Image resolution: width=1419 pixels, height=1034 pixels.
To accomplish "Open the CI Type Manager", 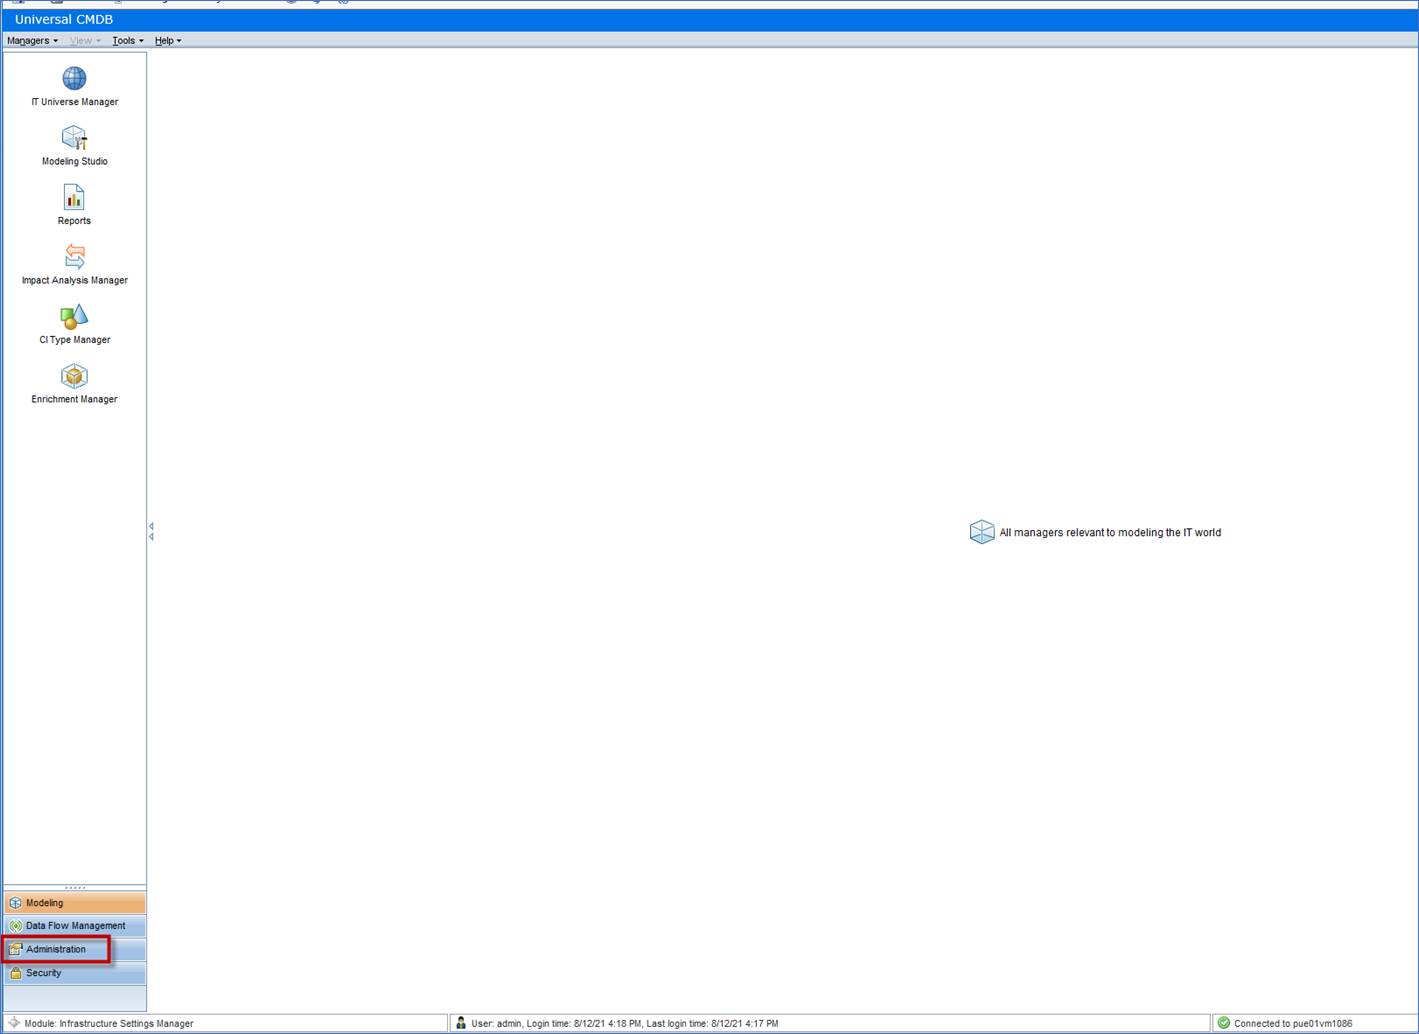I will pos(74,318).
